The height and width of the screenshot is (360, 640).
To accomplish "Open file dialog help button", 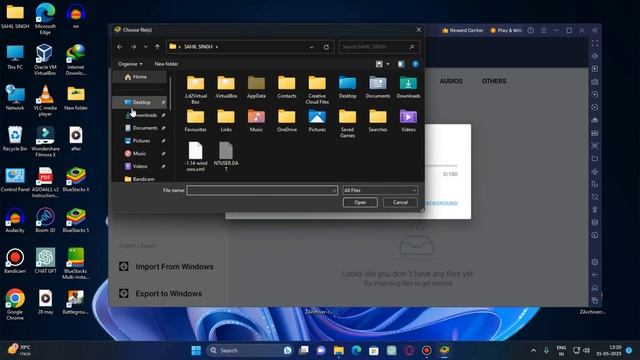I will (416, 64).
